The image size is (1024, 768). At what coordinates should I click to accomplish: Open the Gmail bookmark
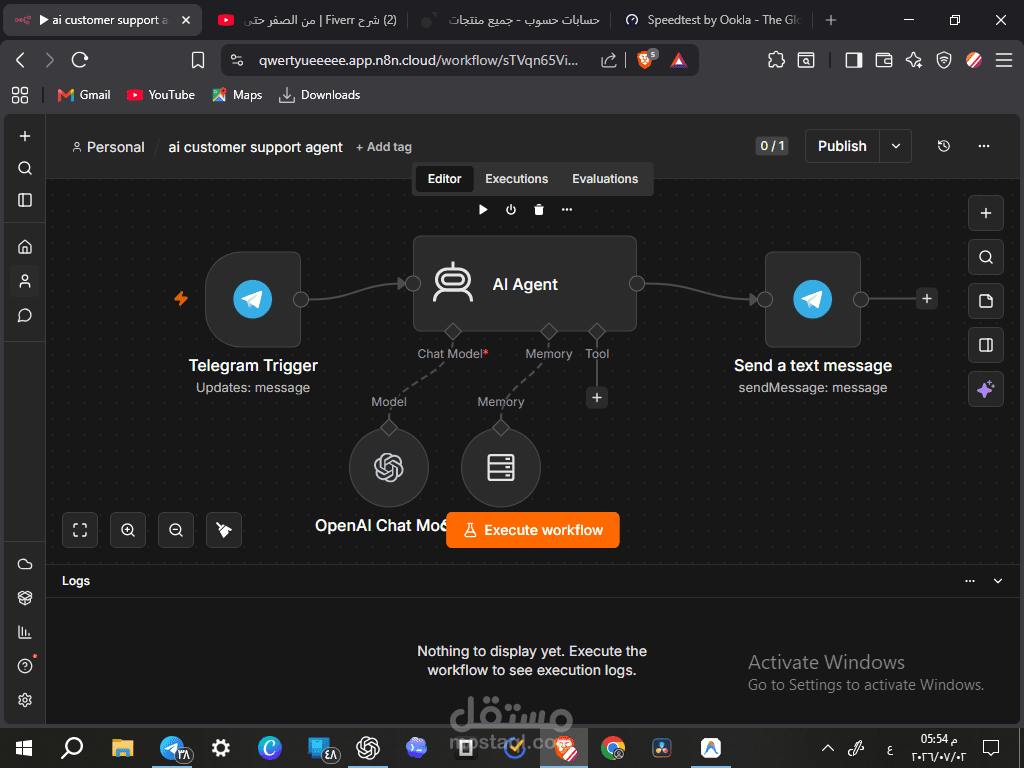click(x=84, y=95)
